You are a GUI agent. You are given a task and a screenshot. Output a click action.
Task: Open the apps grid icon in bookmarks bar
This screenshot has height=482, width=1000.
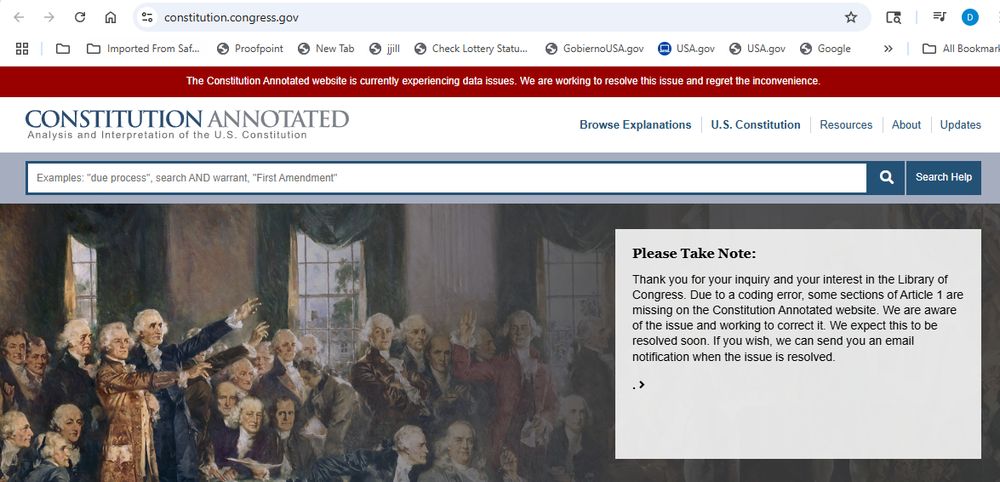pyautogui.click(x=22, y=48)
